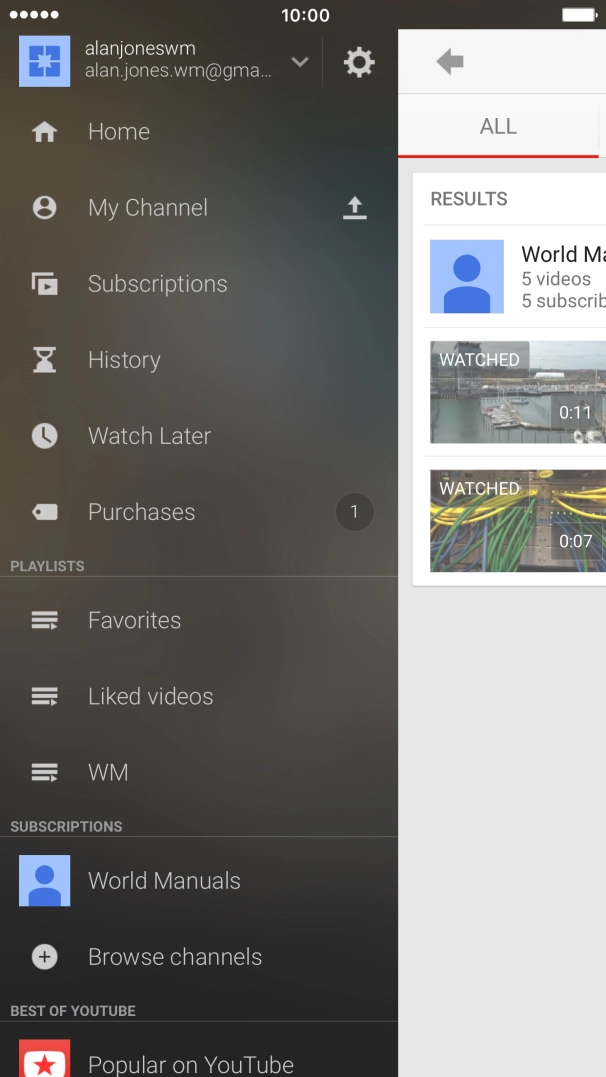
Task: Tap the Purchases tag icon
Action: click(44, 512)
